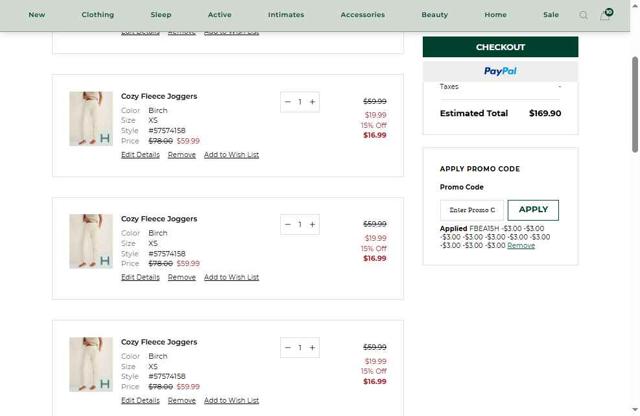Open middle card Cozy Fleece Joggers title
Viewport: 640px width, 416px height.
click(x=159, y=219)
